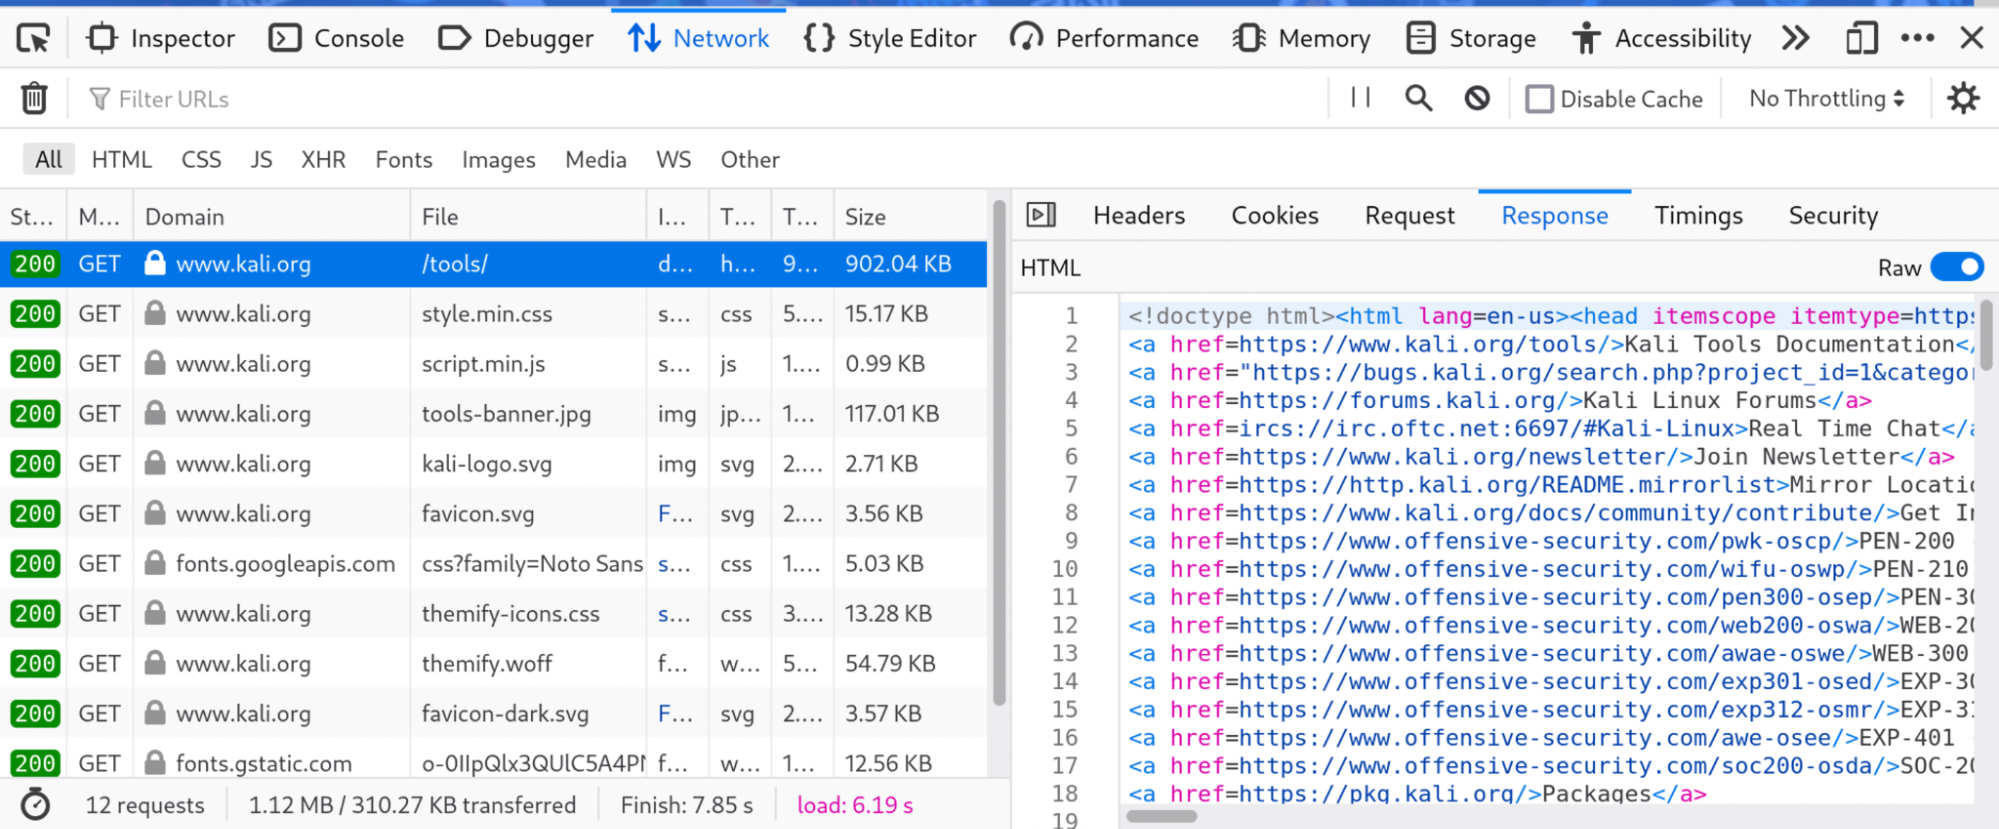Focus the Filter URLs field
Image resolution: width=1999 pixels, height=829 pixels.
pos(700,99)
